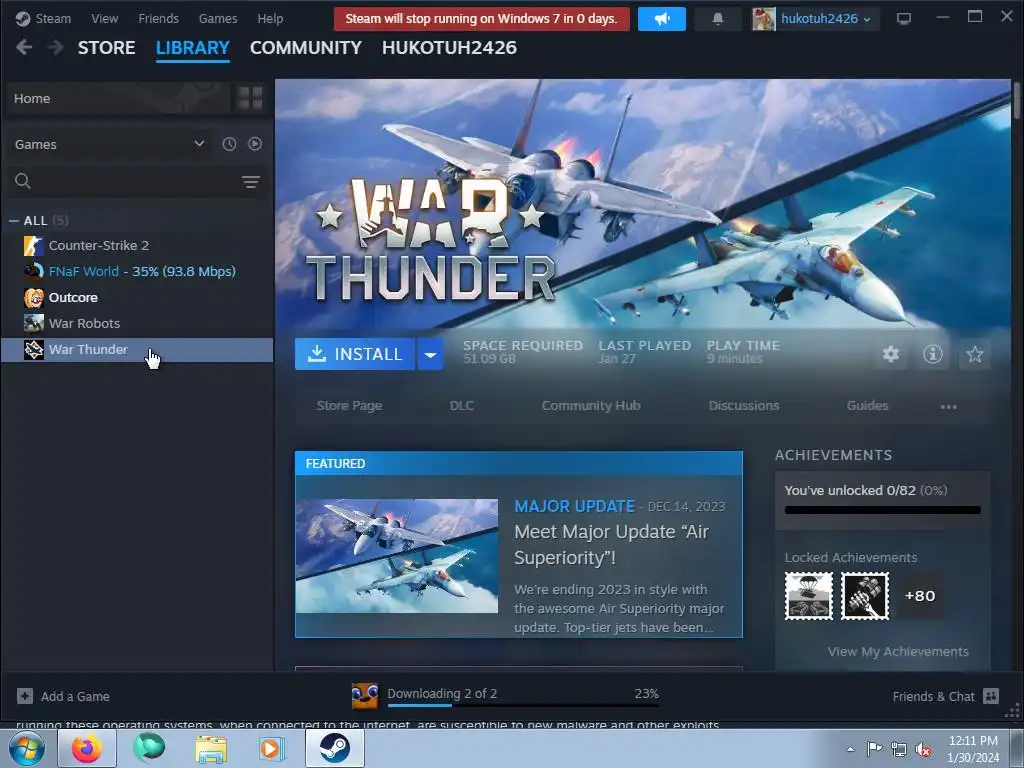Toggle ready to play filter icon
Image resolution: width=1024 pixels, height=768 pixels.
pyautogui.click(x=255, y=144)
